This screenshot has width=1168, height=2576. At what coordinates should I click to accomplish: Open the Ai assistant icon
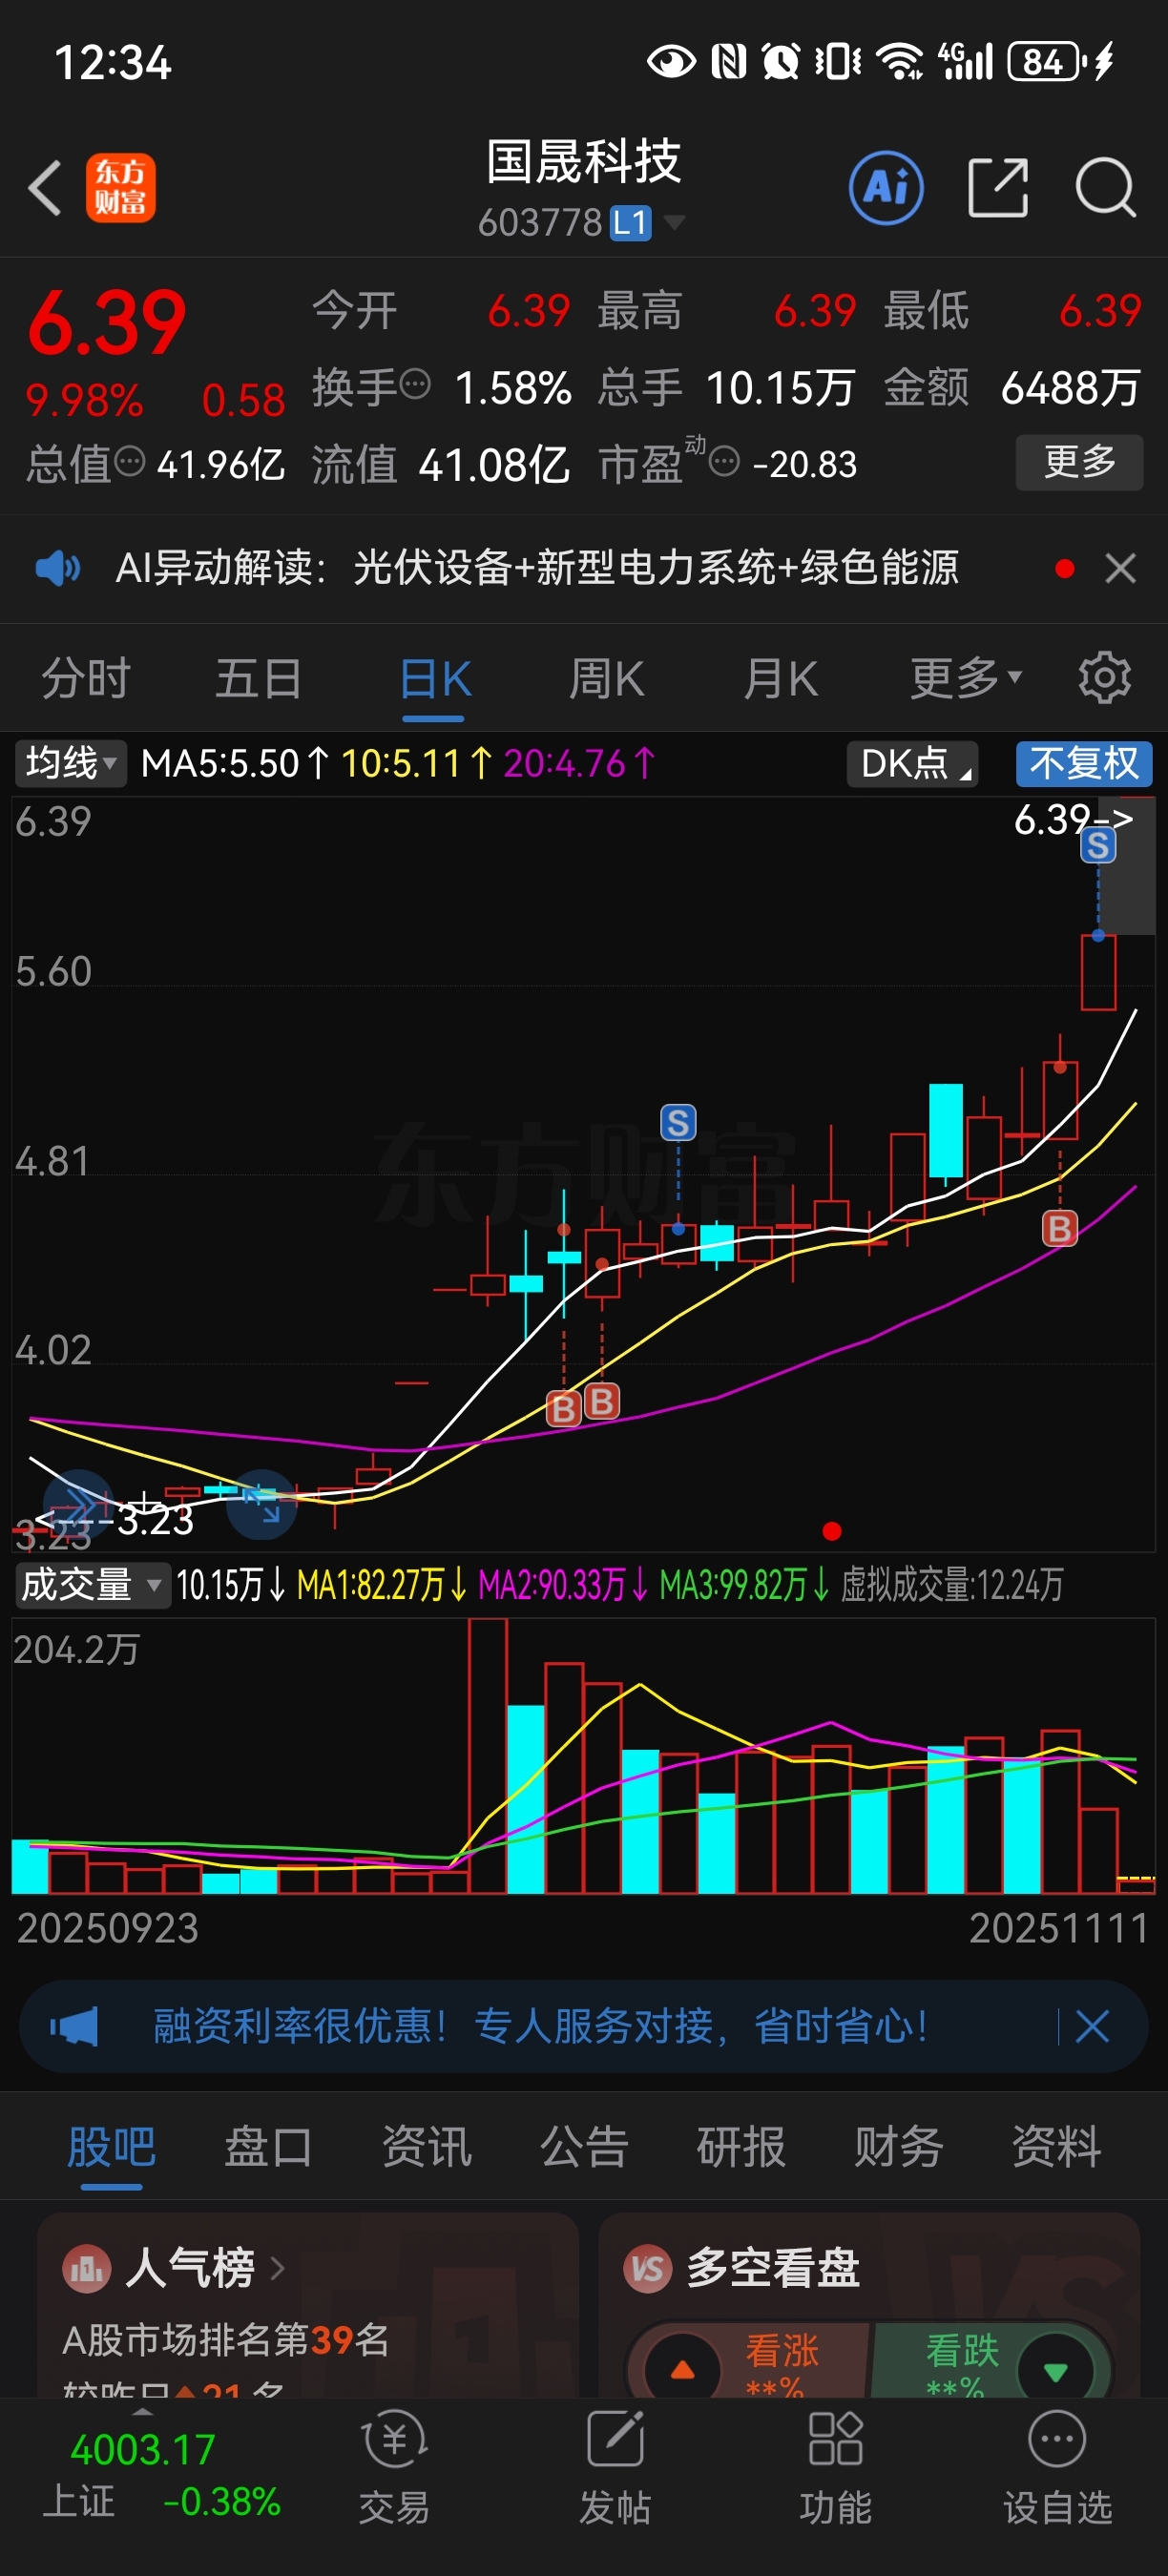coord(886,187)
